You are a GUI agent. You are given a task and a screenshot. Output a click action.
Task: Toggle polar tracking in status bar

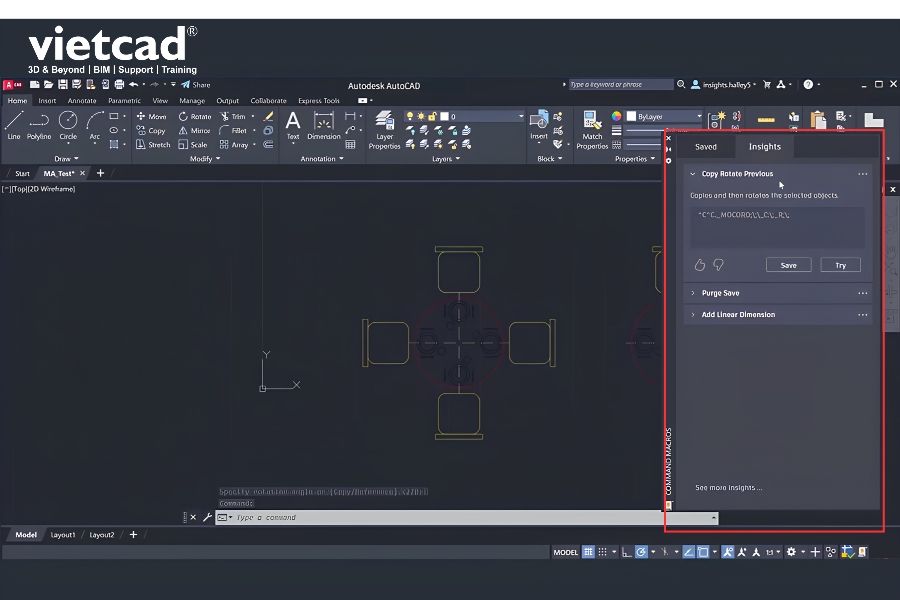[641, 552]
